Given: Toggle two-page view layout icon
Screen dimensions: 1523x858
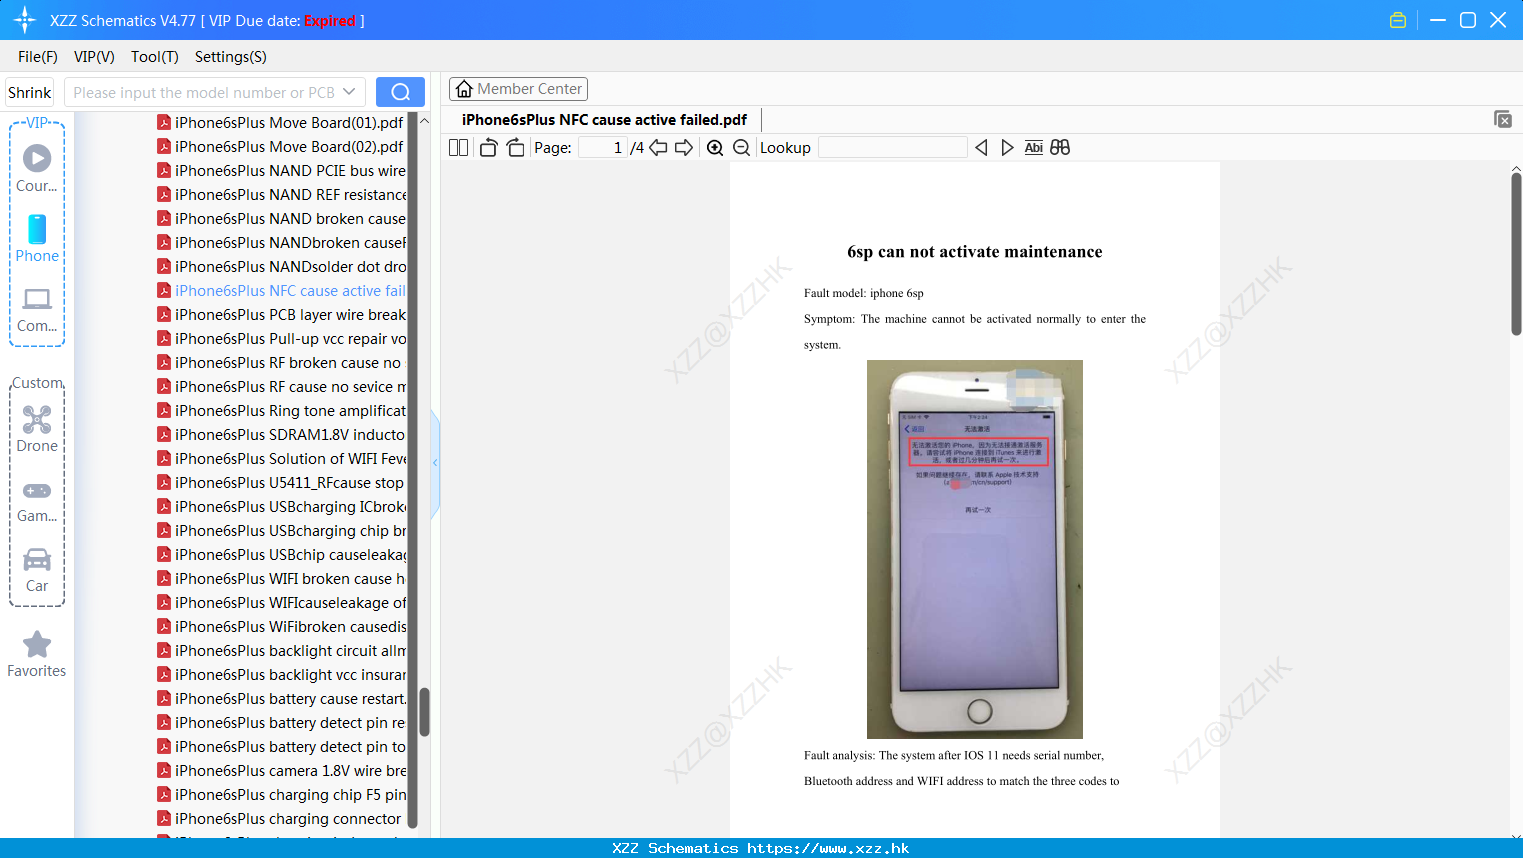Looking at the screenshot, I should point(458,148).
